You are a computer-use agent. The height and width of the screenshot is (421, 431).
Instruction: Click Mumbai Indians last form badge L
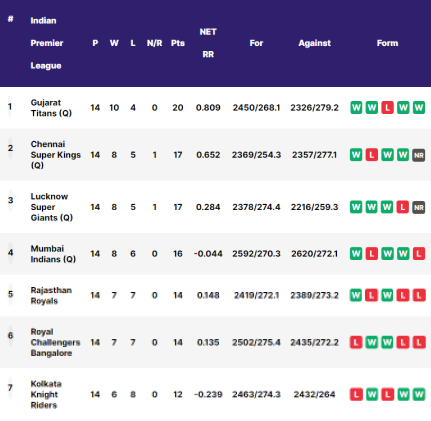(419, 254)
